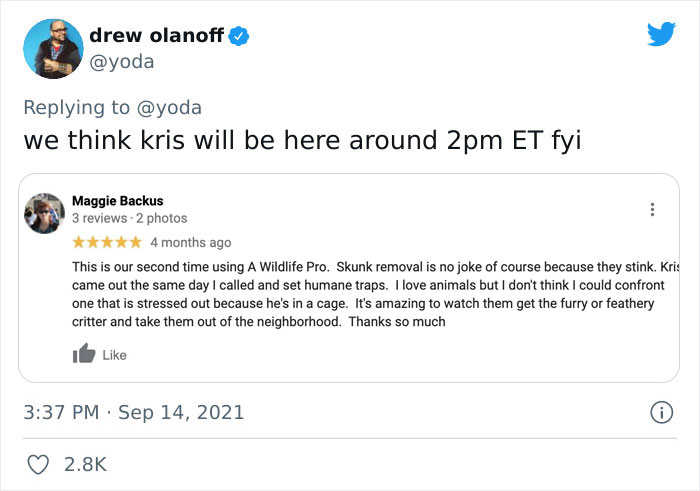Viewport: 700px width, 491px height.
Task: Click the "Like" label on the review
Action: (115, 355)
